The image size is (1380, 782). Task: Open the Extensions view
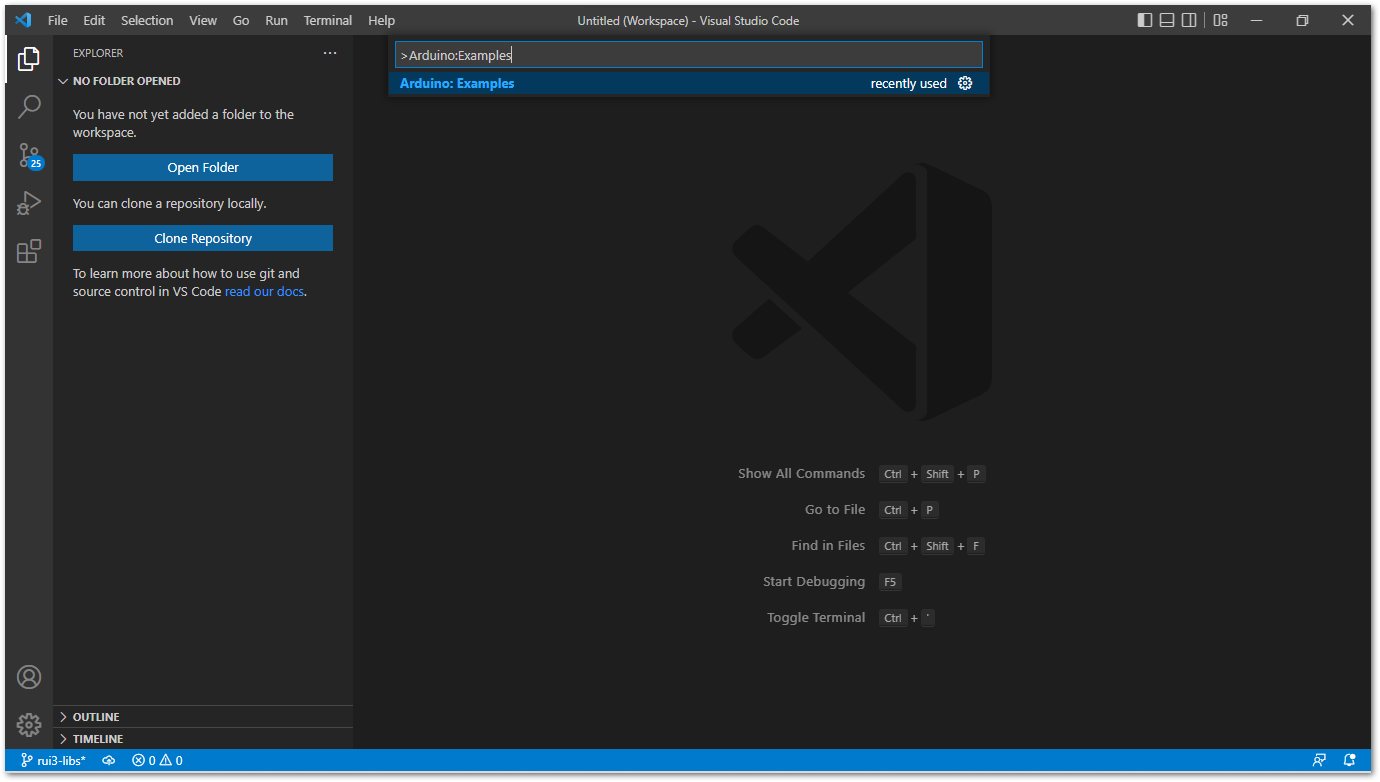point(29,251)
